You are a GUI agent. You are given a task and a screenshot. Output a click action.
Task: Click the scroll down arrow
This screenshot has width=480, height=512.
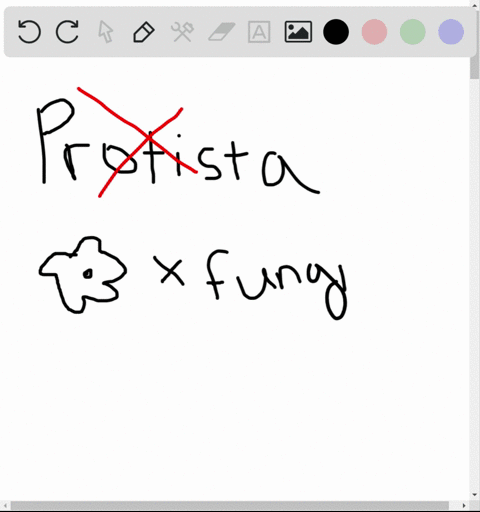474,495
